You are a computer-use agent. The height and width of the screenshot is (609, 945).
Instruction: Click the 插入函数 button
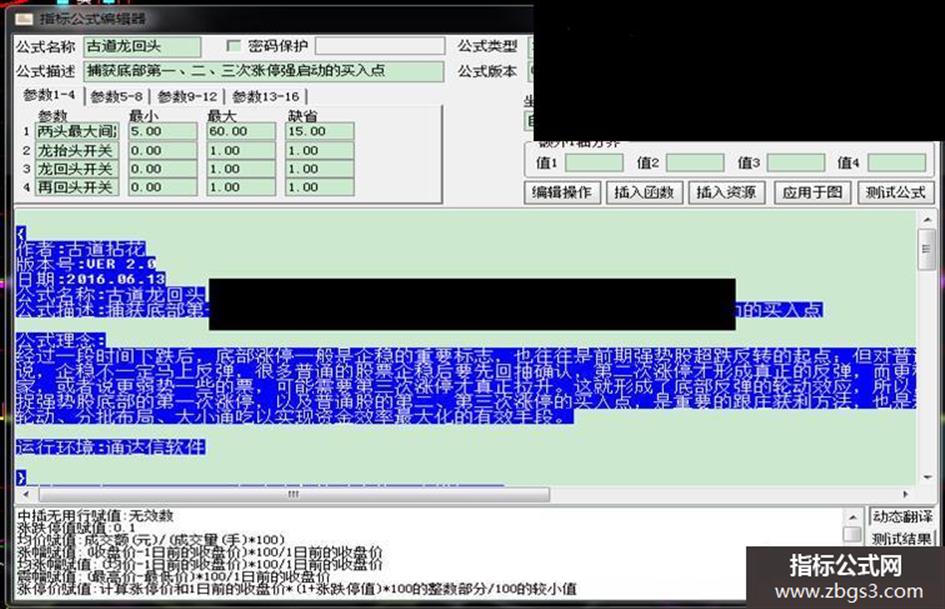[644, 192]
